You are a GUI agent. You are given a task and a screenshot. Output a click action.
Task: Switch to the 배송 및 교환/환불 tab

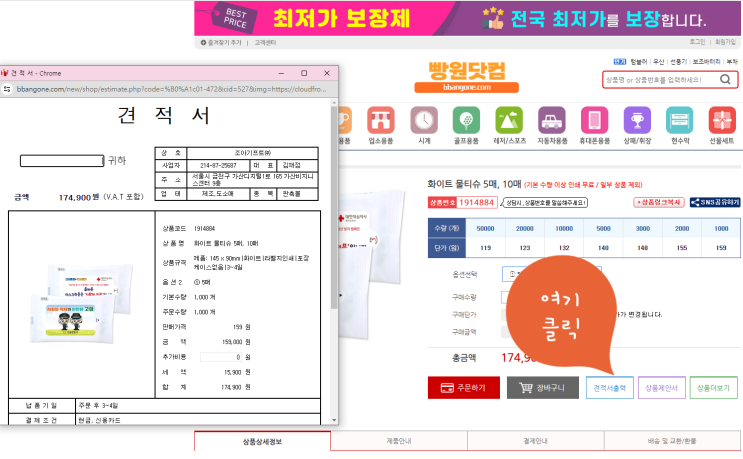[x=672, y=441]
